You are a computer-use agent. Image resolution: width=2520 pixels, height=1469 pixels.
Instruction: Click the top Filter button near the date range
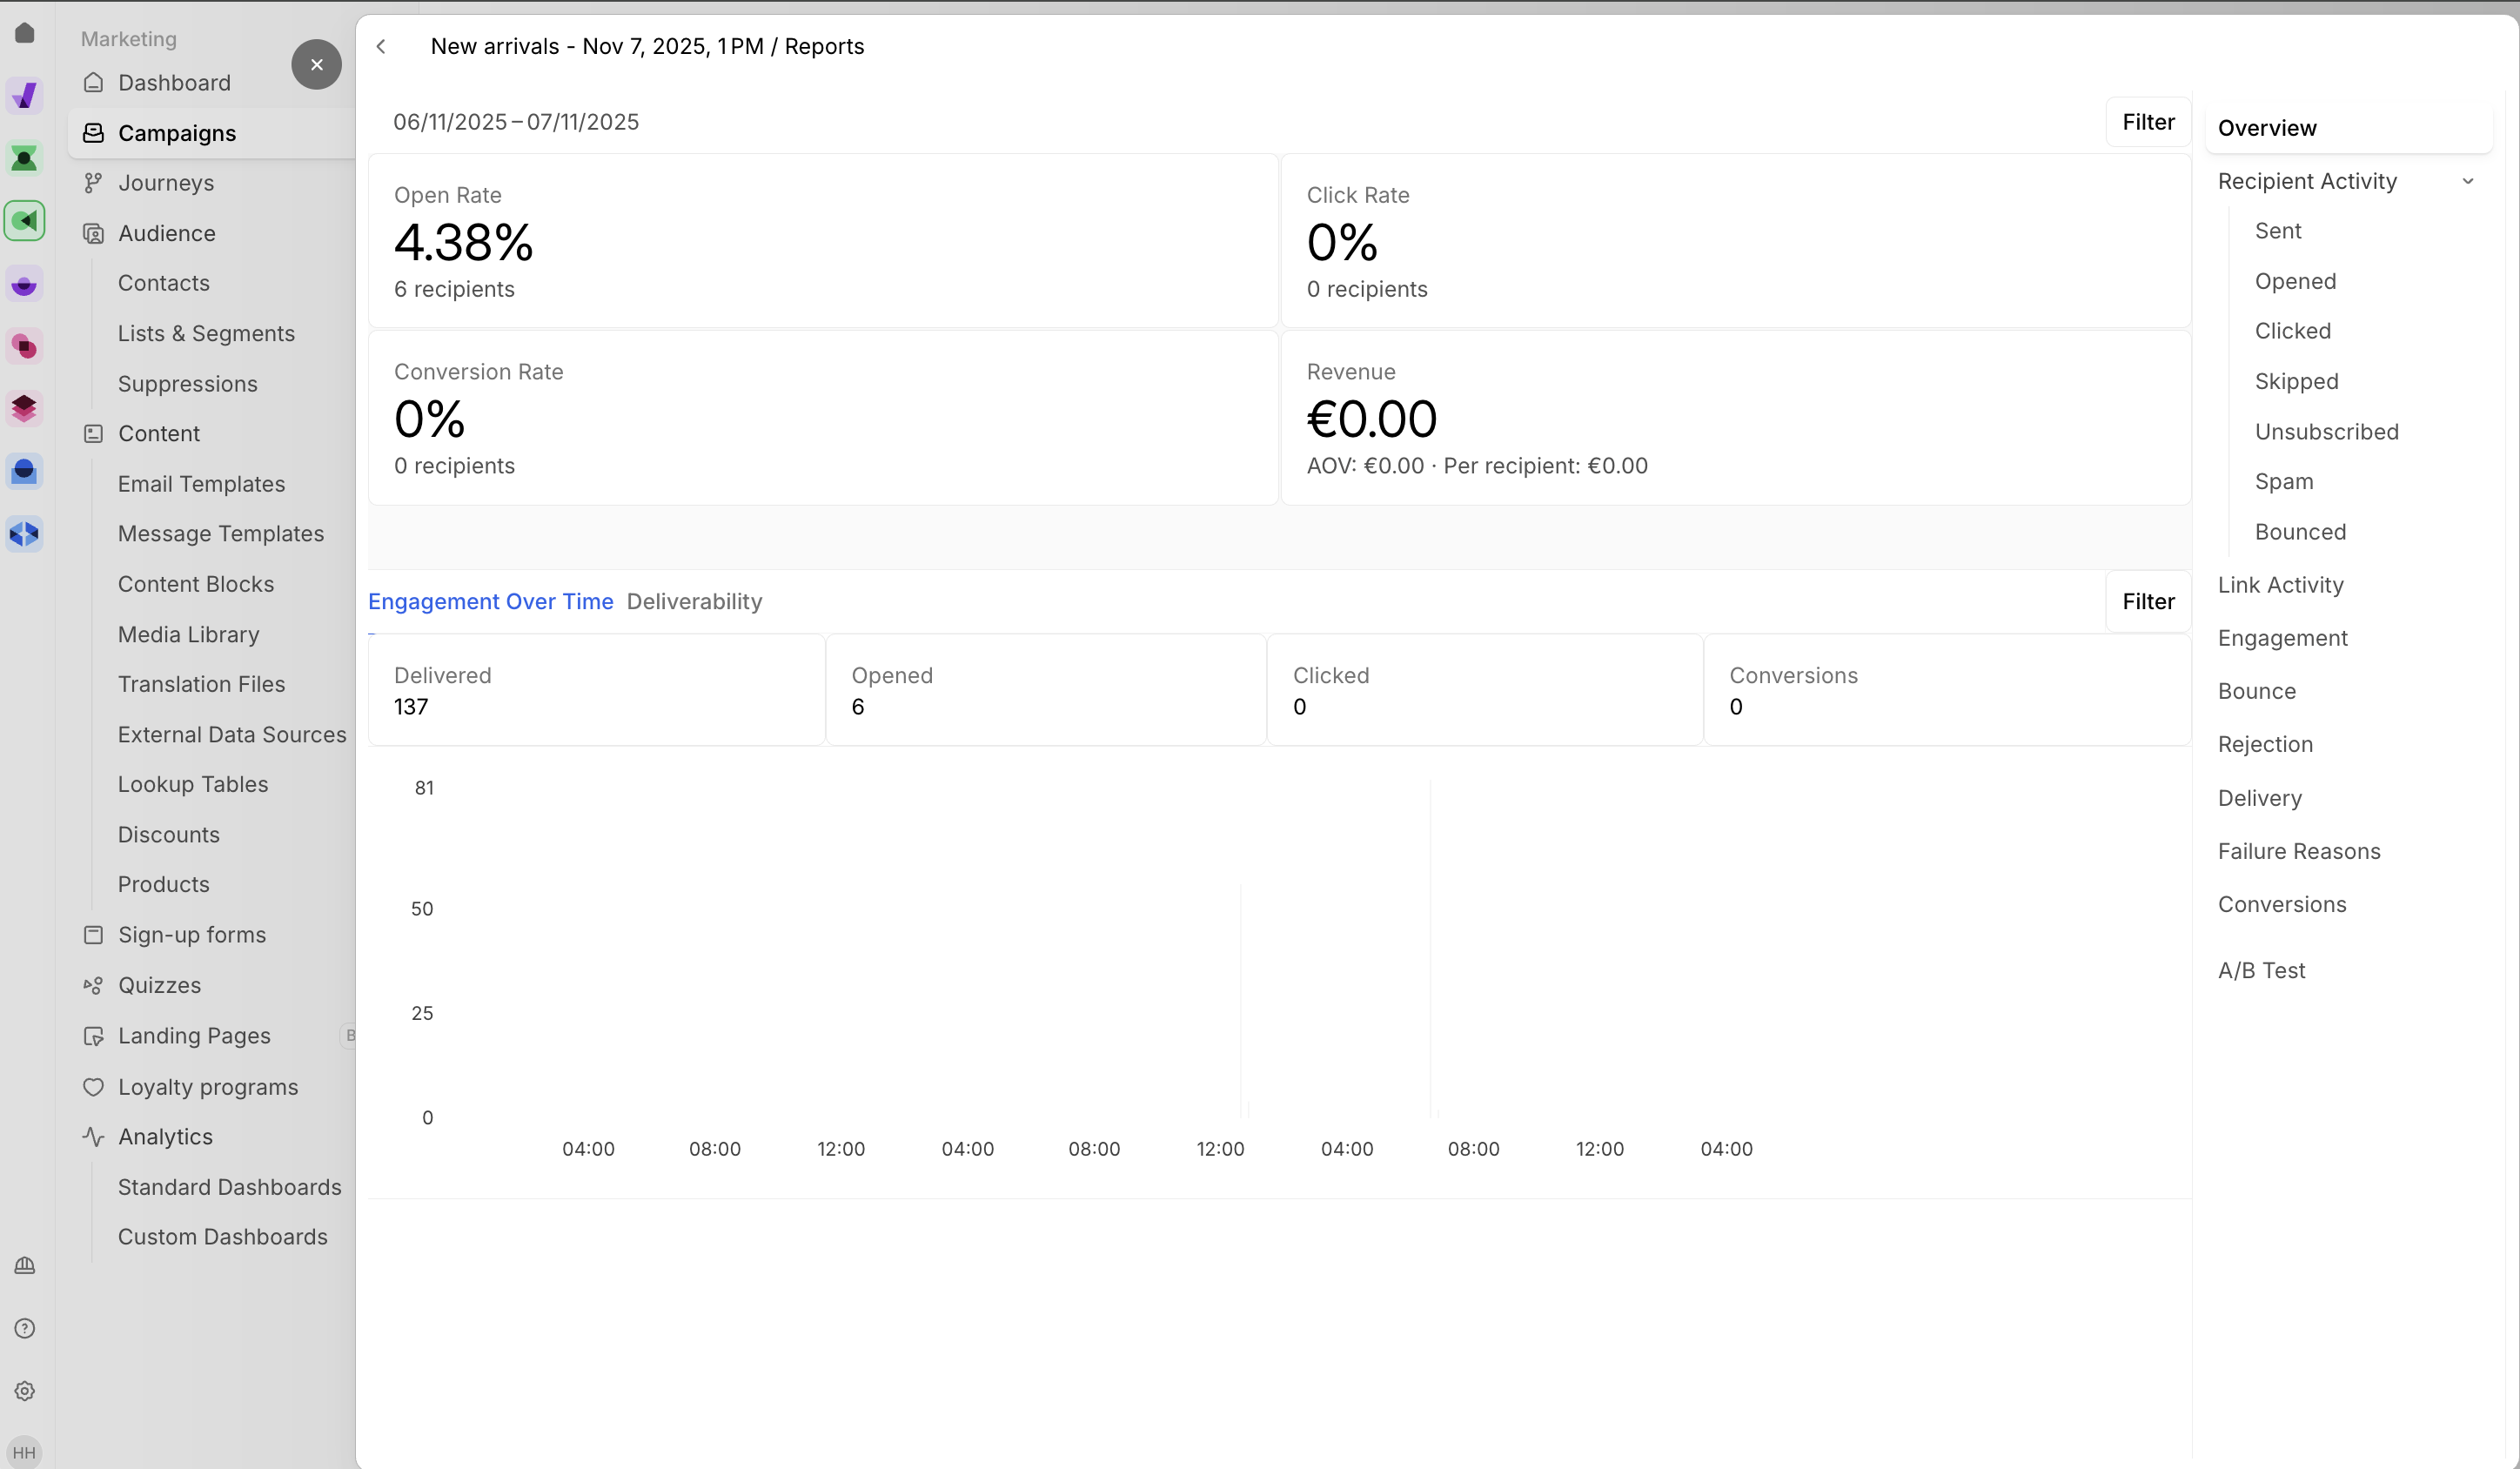point(2148,122)
